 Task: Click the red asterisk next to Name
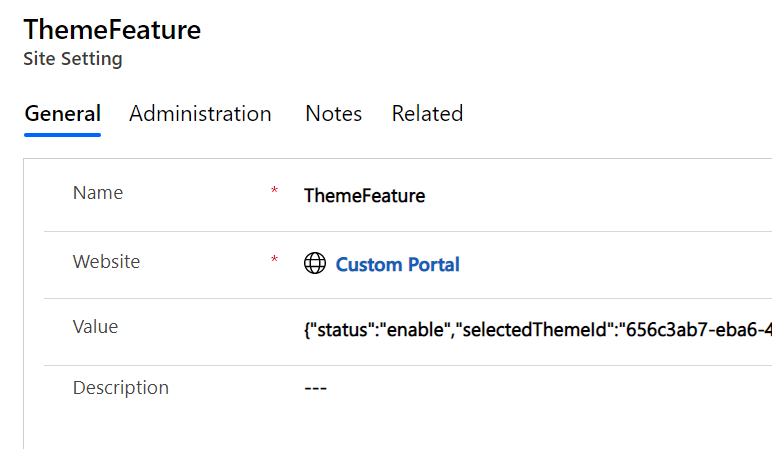(275, 191)
